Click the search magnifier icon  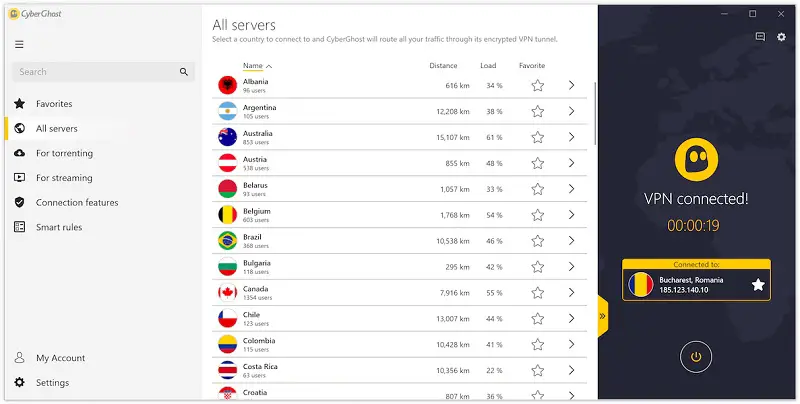pos(184,72)
